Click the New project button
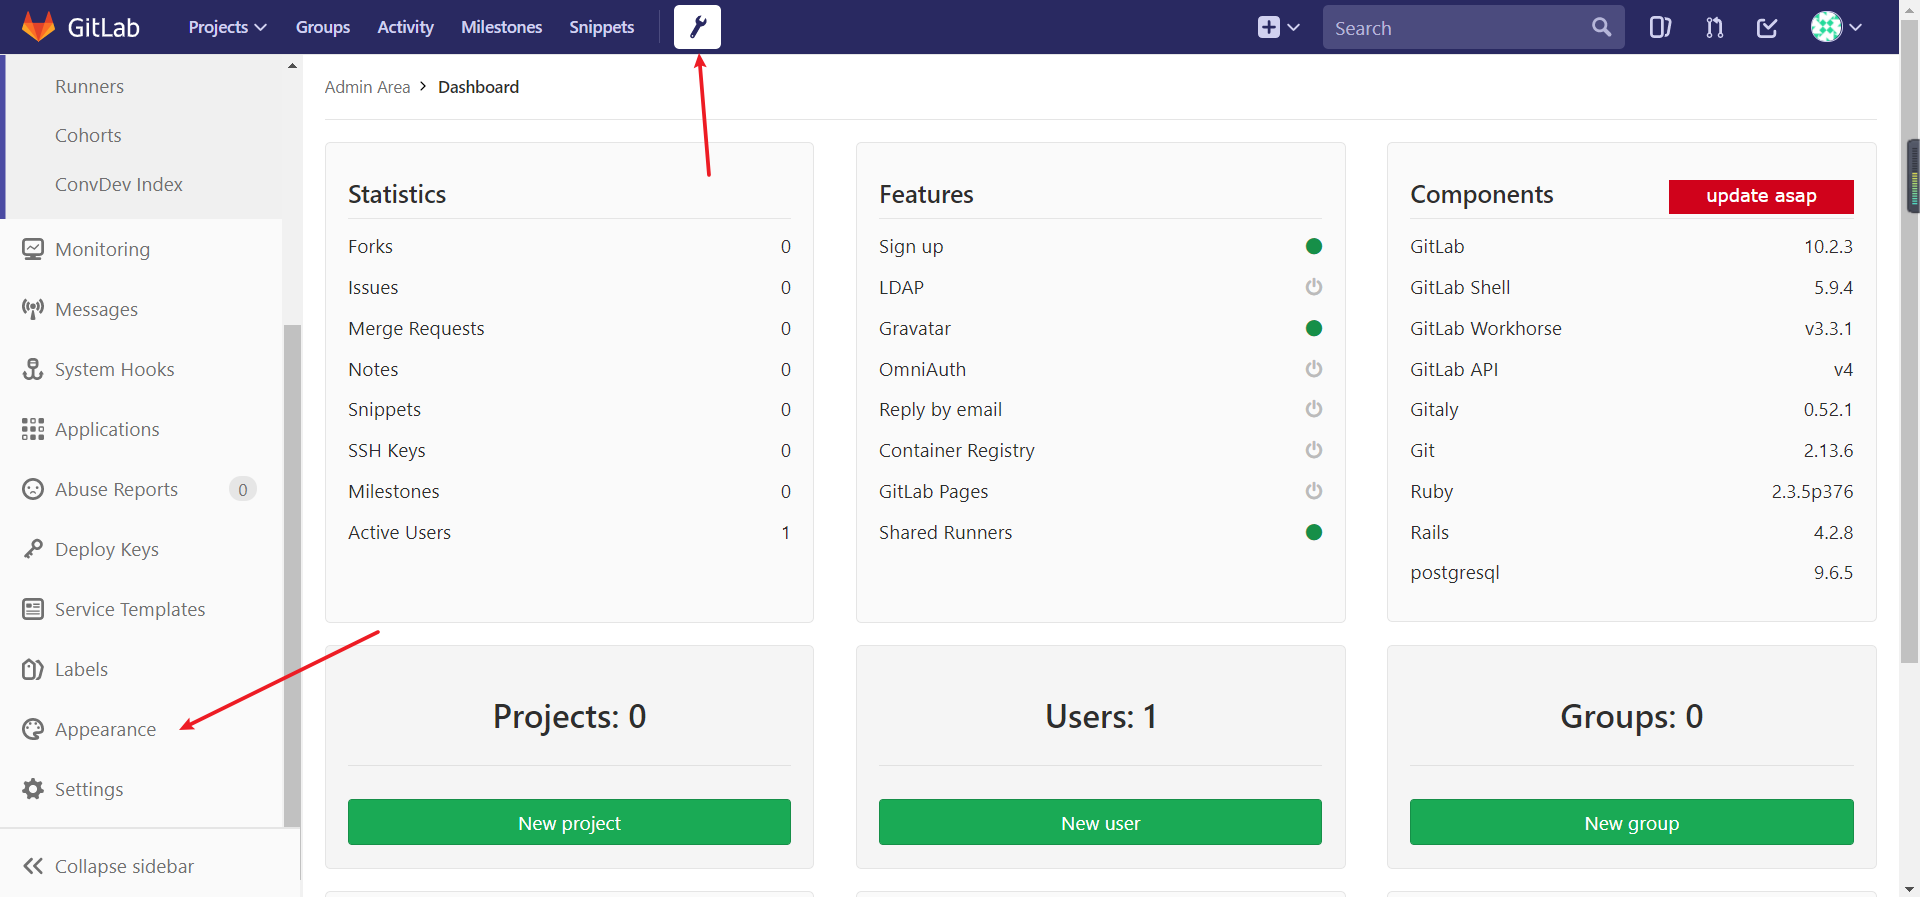 tap(569, 822)
